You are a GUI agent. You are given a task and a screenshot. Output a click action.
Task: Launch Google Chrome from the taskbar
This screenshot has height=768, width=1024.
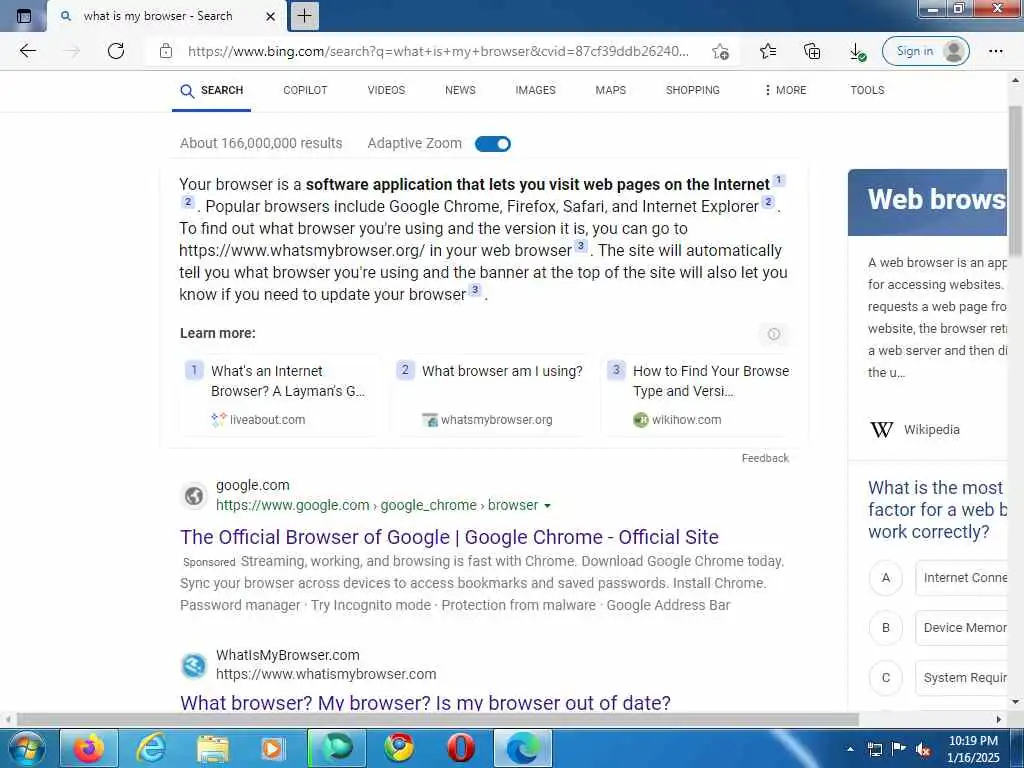tap(399, 748)
